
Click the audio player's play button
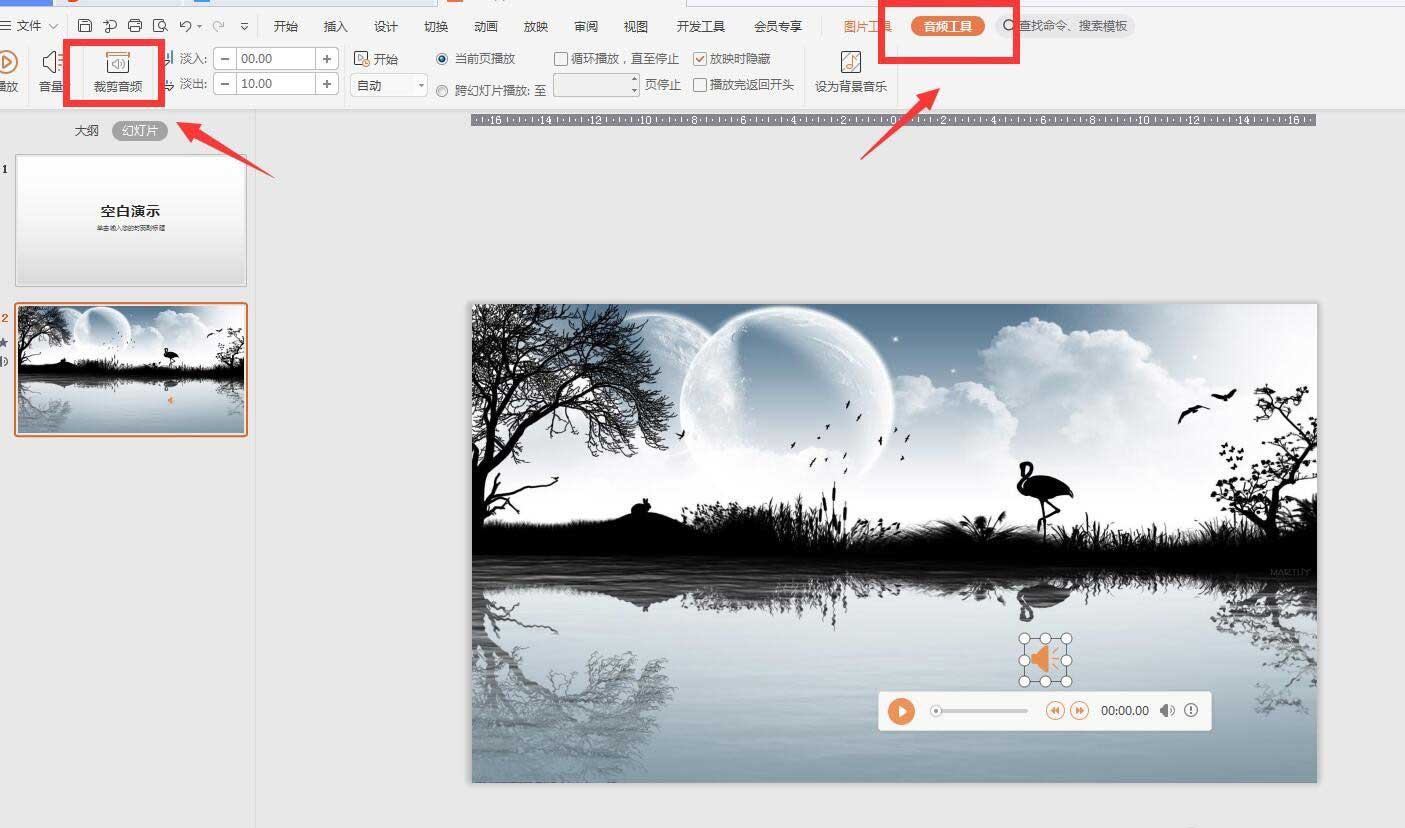(x=901, y=711)
